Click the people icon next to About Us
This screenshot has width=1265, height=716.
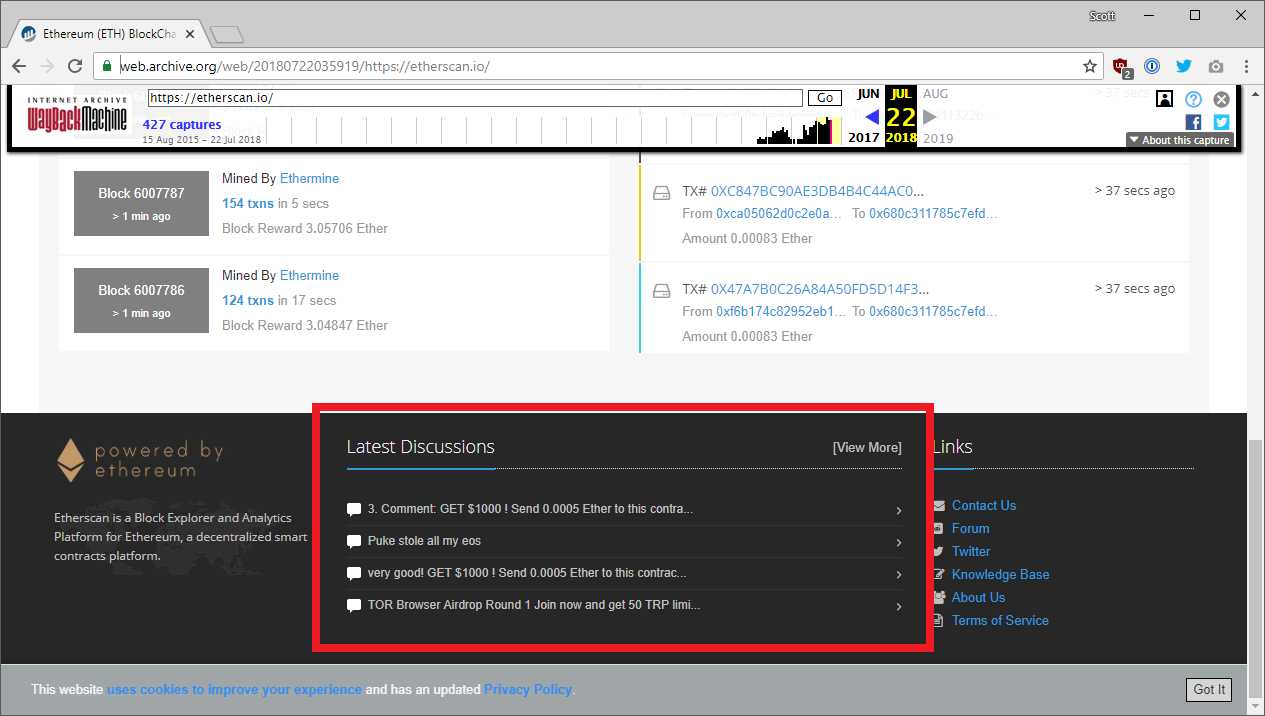(x=938, y=598)
